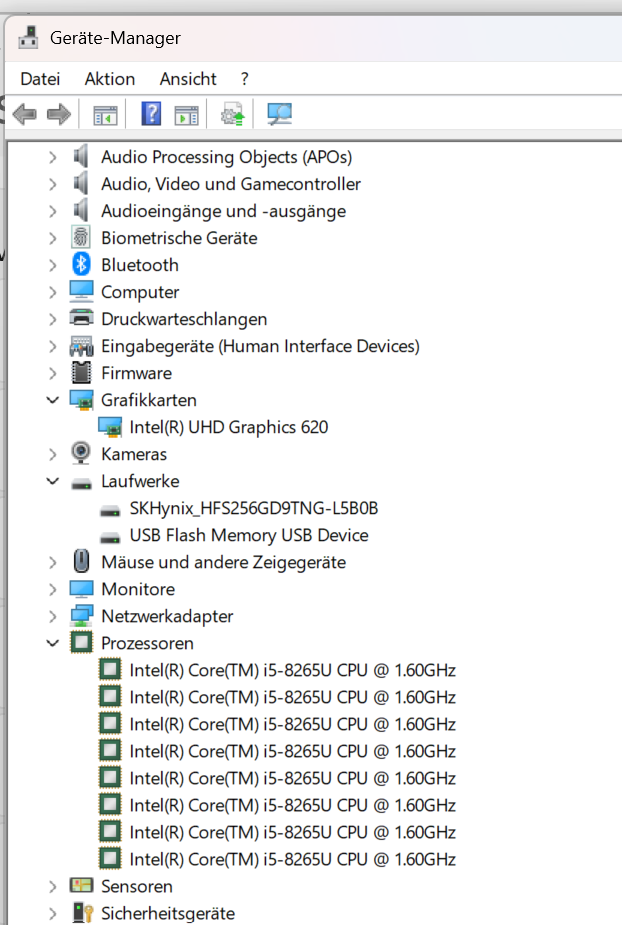
Task: Click the printer icon for Druckwarteschlangen
Action: pyautogui.click(x=81, y=318)
